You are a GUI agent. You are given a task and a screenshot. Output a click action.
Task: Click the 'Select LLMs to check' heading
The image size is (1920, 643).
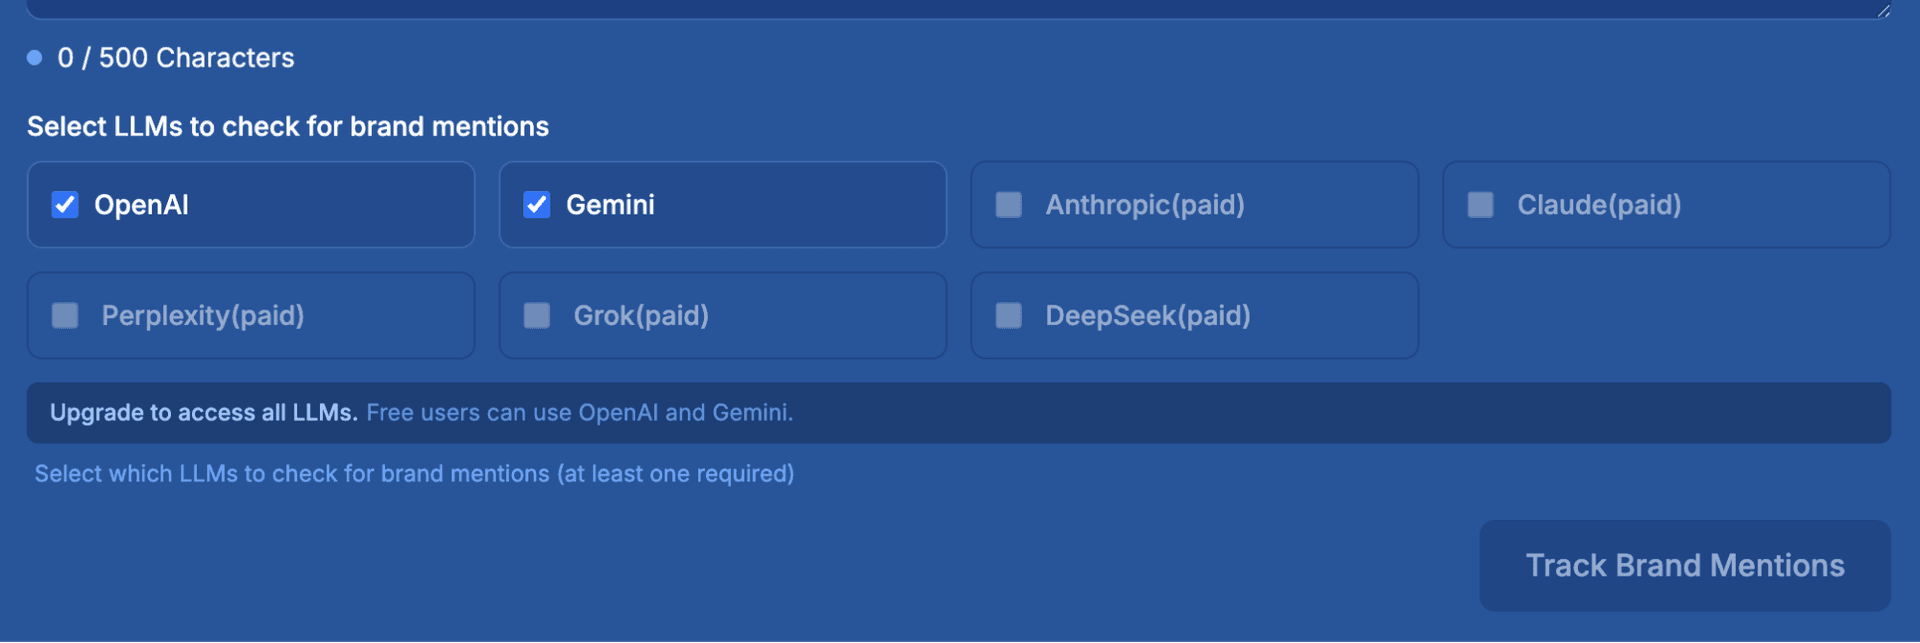[288, 127]
